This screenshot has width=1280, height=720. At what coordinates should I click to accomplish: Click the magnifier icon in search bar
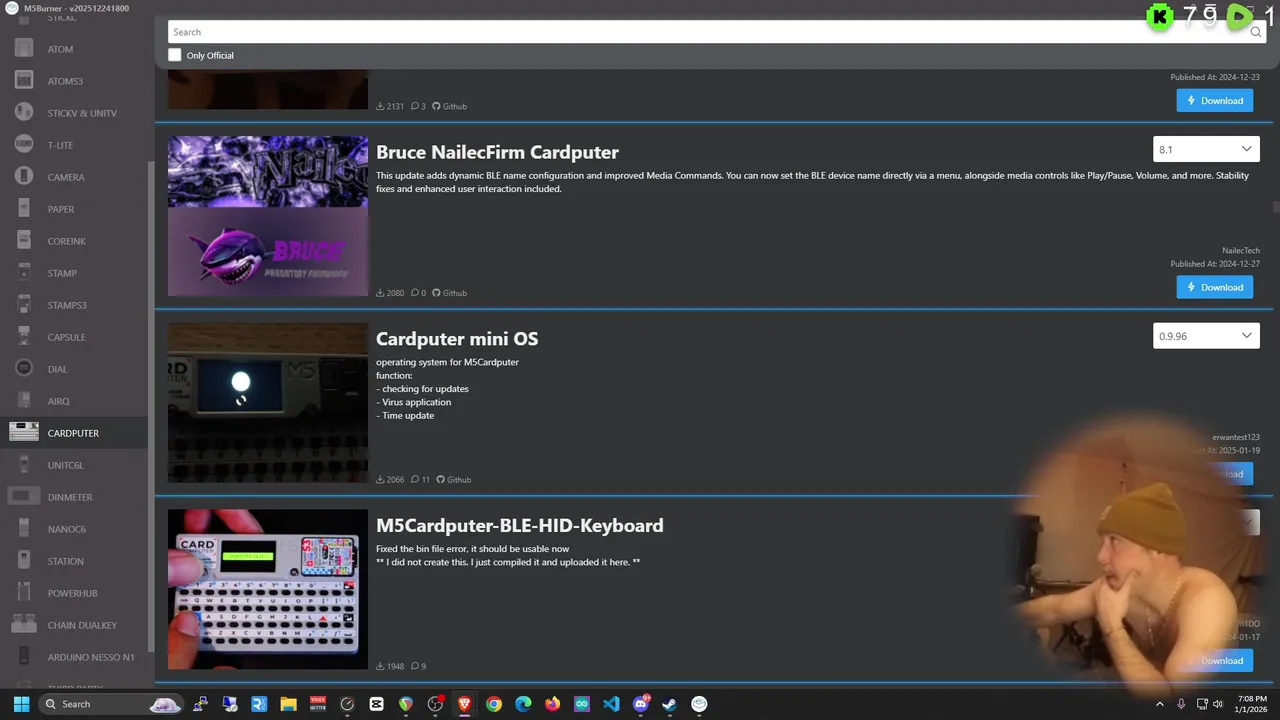tap(1255, 32)
